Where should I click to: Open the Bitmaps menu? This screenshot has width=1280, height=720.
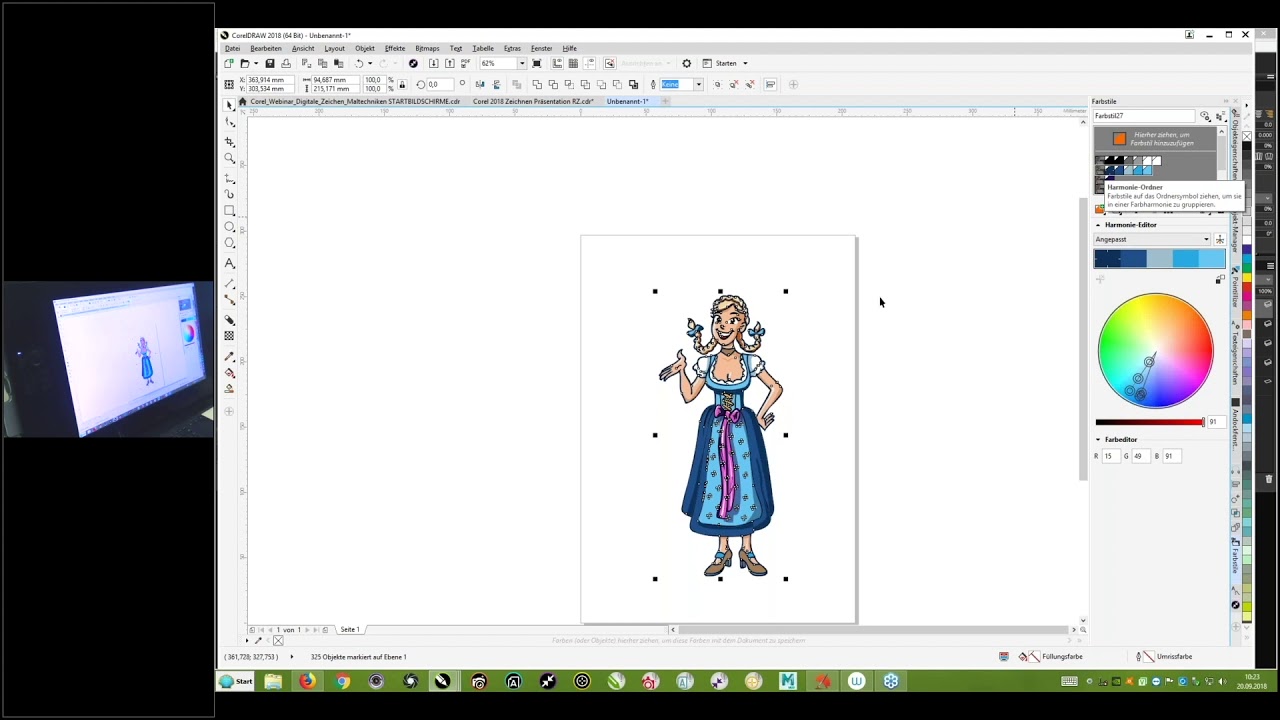[427, 48]
